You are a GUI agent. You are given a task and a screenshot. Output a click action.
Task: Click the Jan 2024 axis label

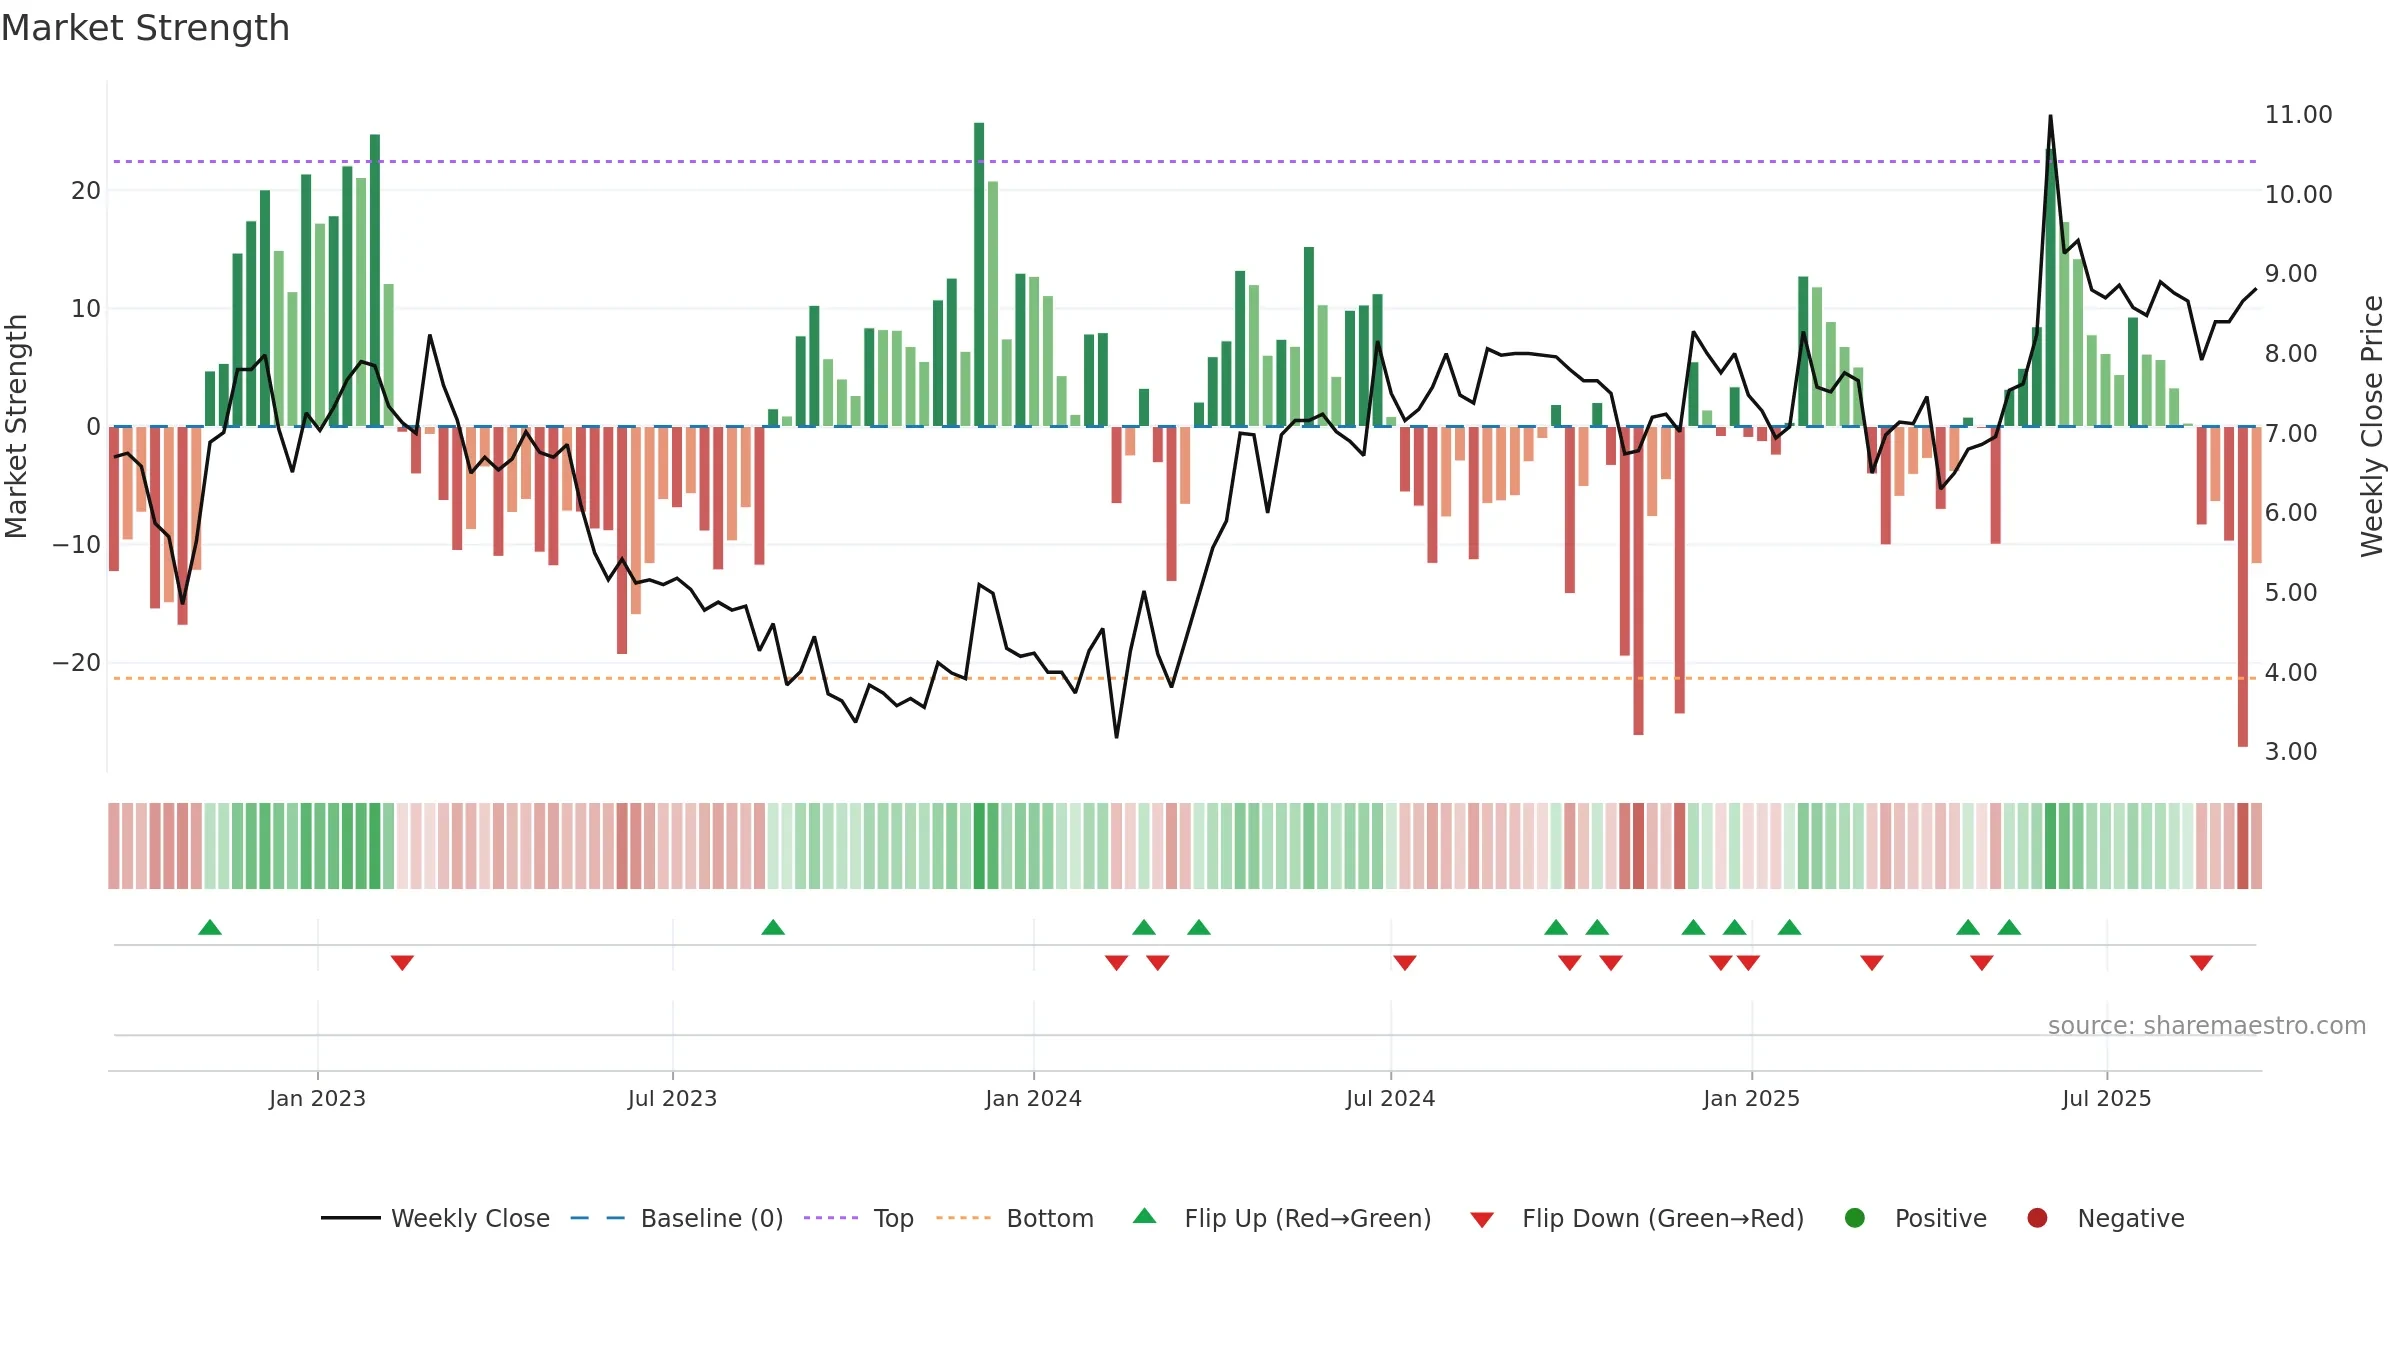[1033, 1098]
